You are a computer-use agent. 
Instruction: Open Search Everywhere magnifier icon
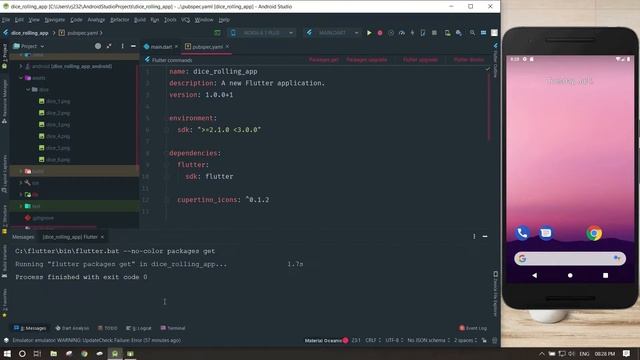(x=472, y=33)
